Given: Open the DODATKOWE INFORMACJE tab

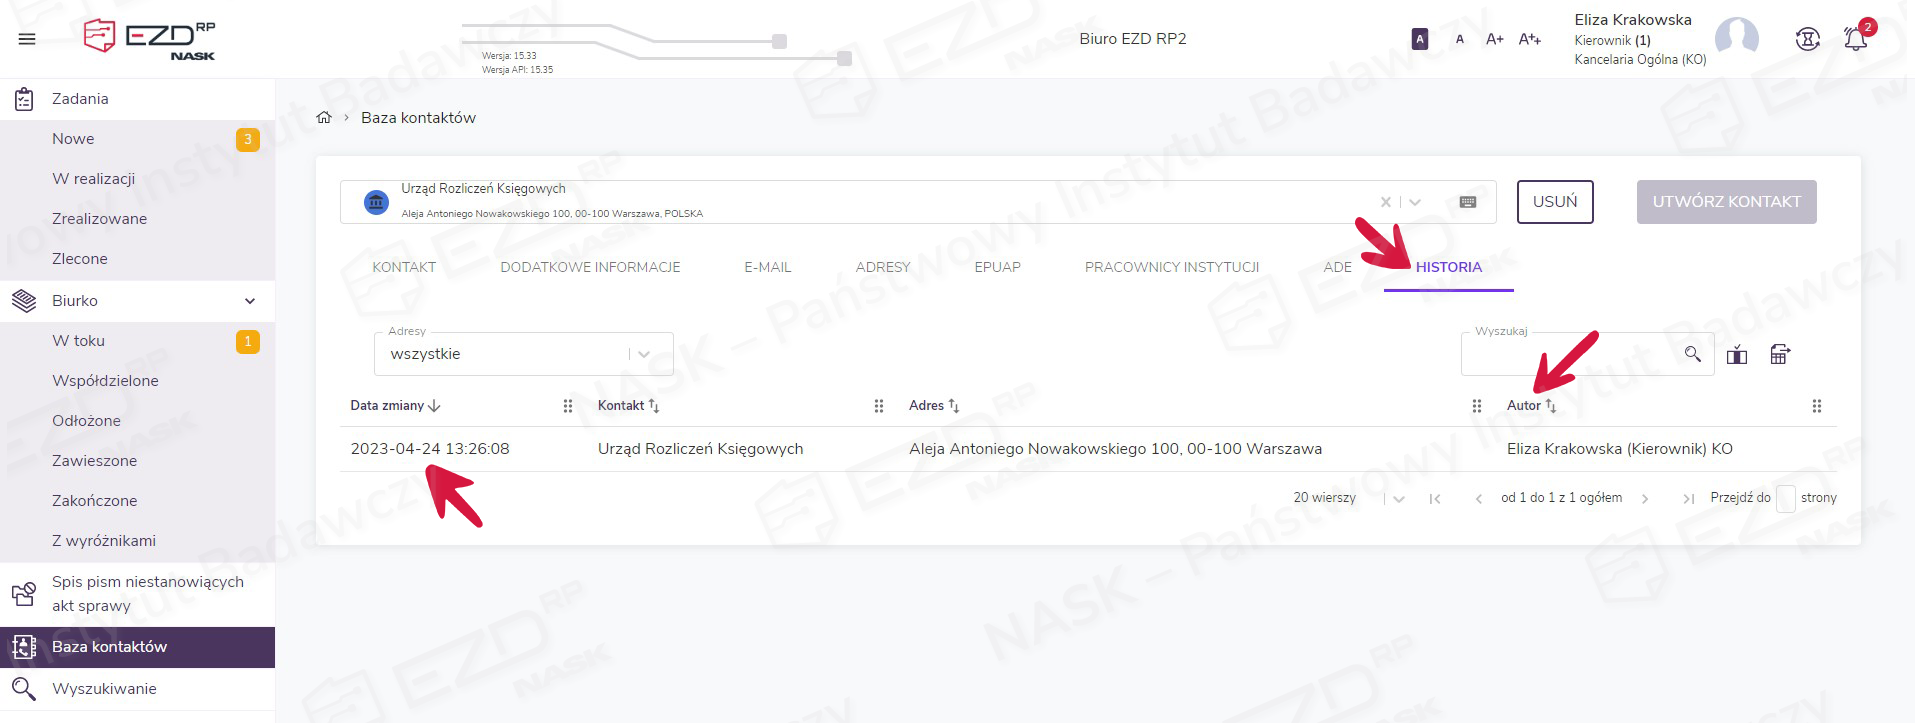Looking at the screenshot, I should [x=590, y=267].
